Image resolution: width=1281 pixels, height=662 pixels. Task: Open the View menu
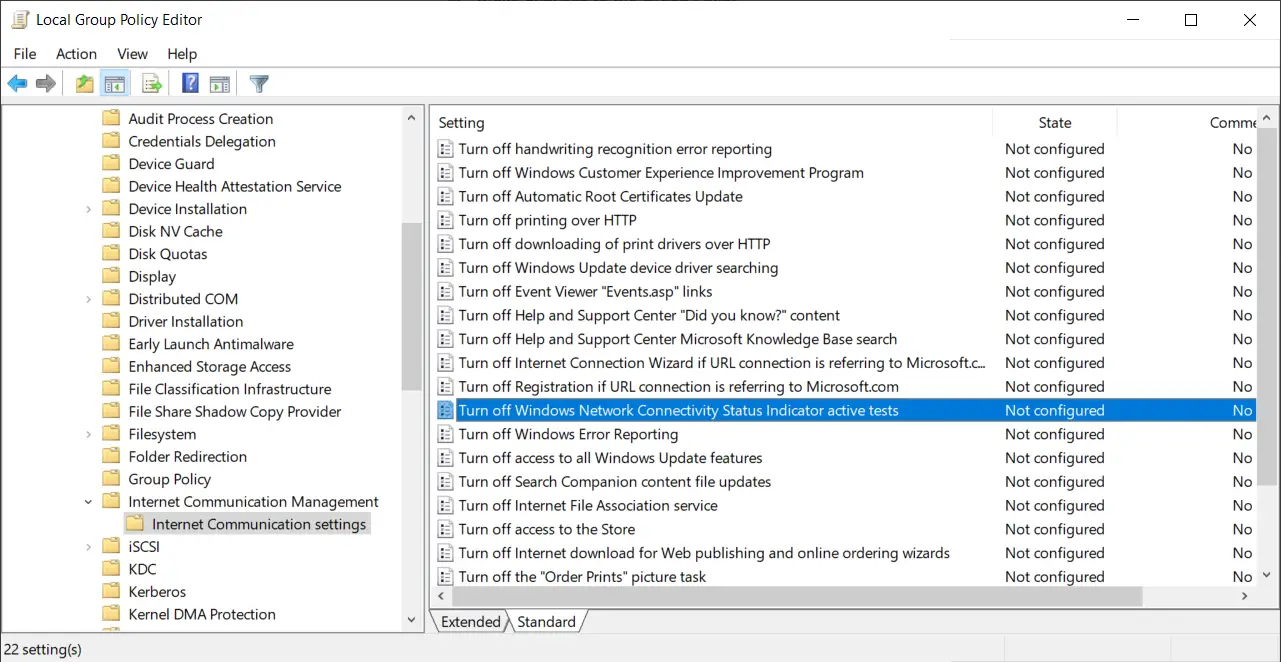coord(132,54)
